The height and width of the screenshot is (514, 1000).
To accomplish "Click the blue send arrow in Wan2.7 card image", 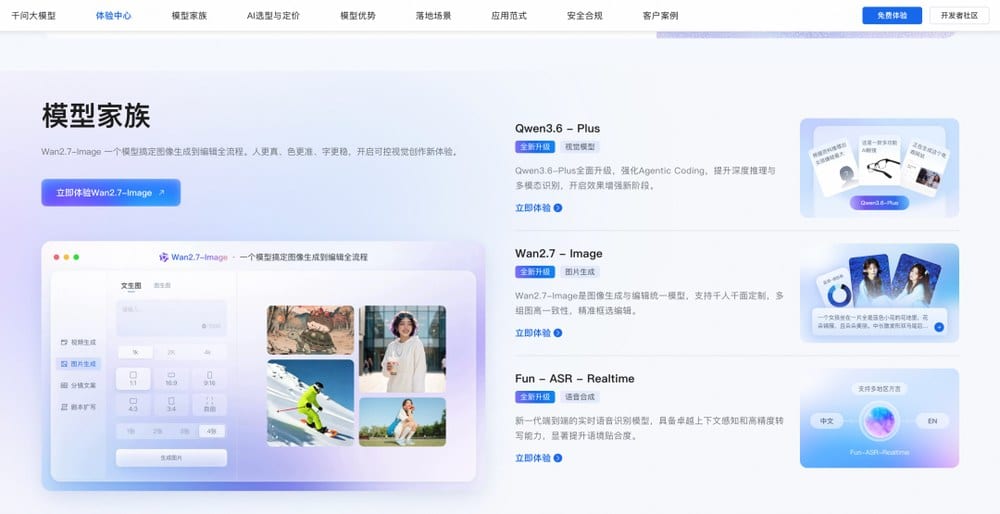I will pyautogui.click(x=939, y=327).
